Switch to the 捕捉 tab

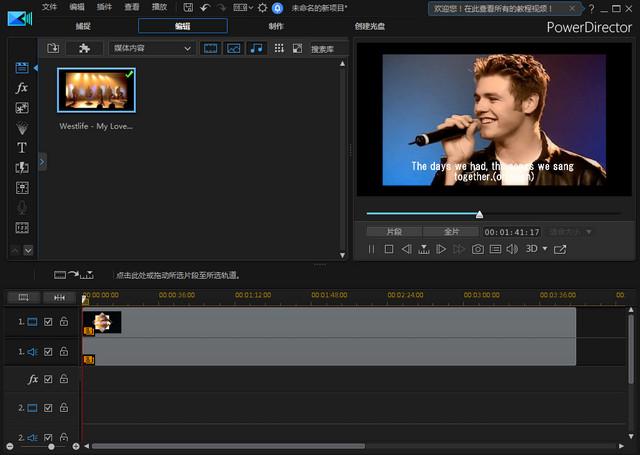83,26
